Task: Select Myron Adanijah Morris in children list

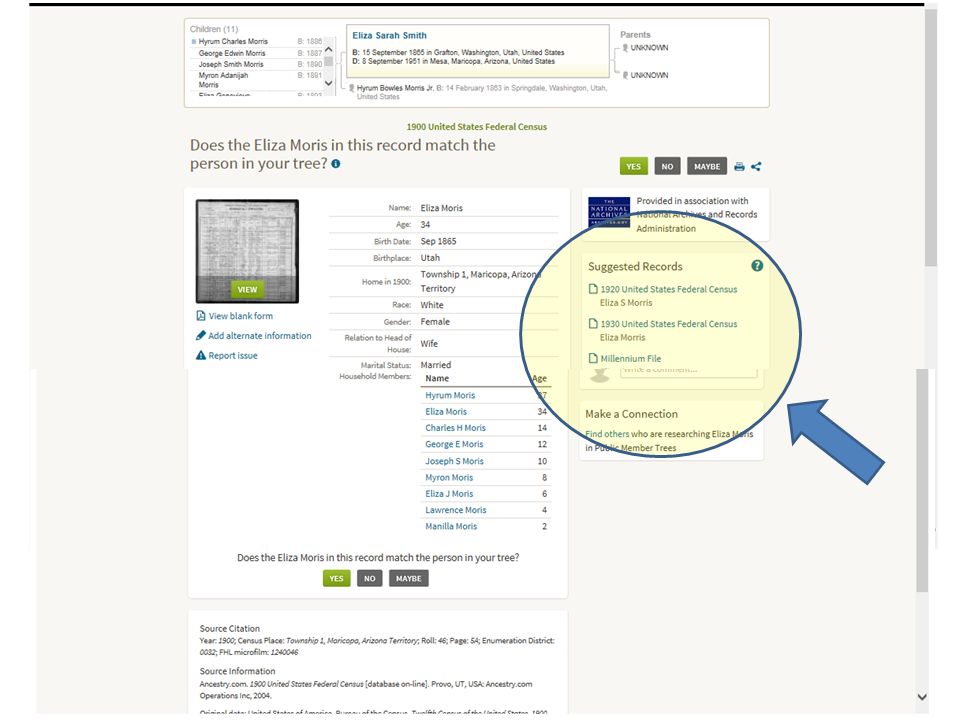Action: (223, 80)
